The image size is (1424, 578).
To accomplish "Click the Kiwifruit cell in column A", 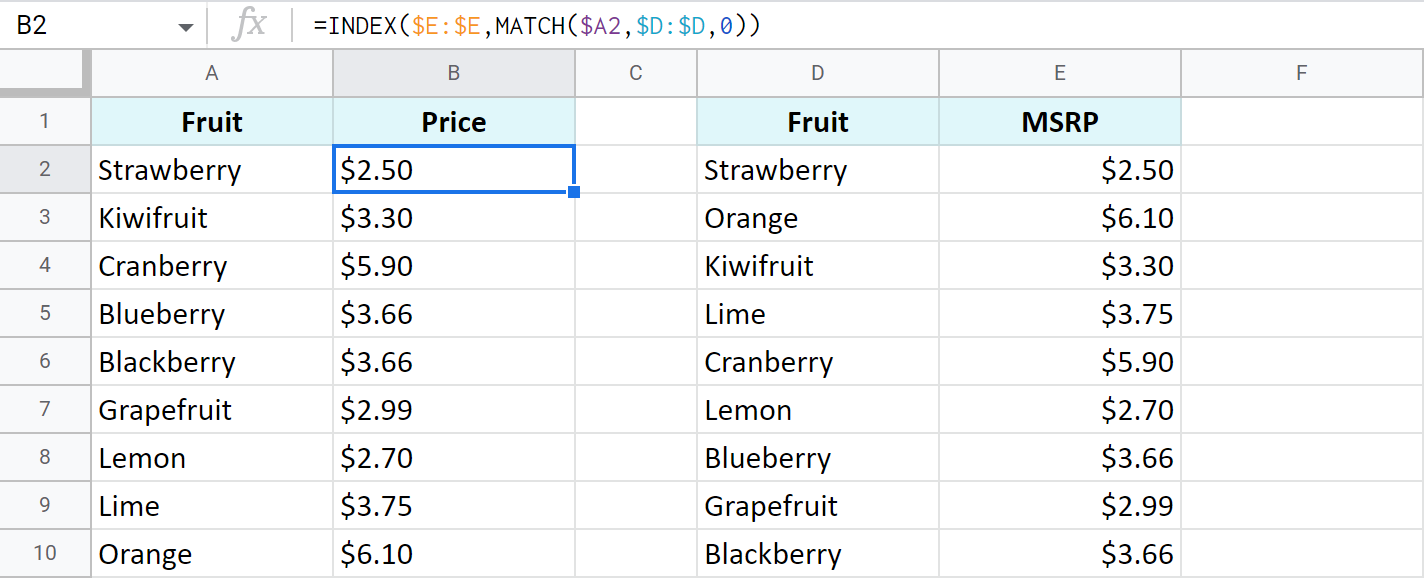I will point(212,218).
